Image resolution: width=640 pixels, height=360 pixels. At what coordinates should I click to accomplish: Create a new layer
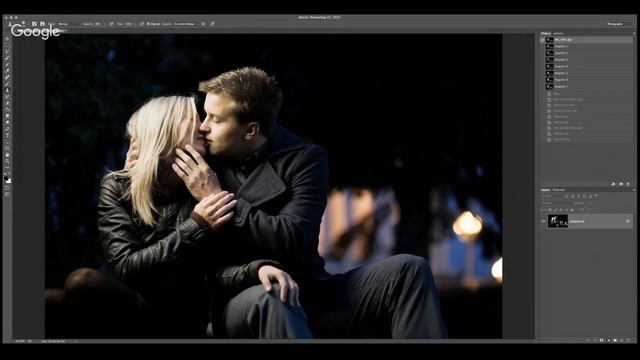click(x=622, y=340)
